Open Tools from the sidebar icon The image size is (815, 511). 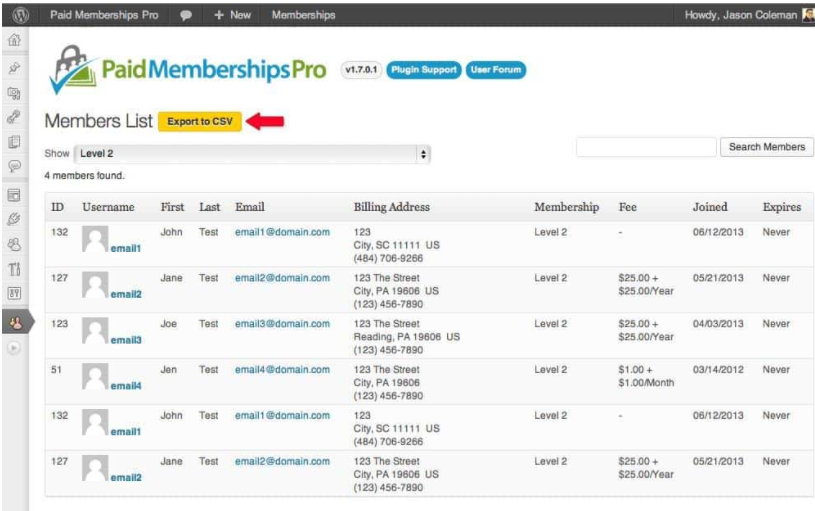pyautogui.click(x=14, y=269)
